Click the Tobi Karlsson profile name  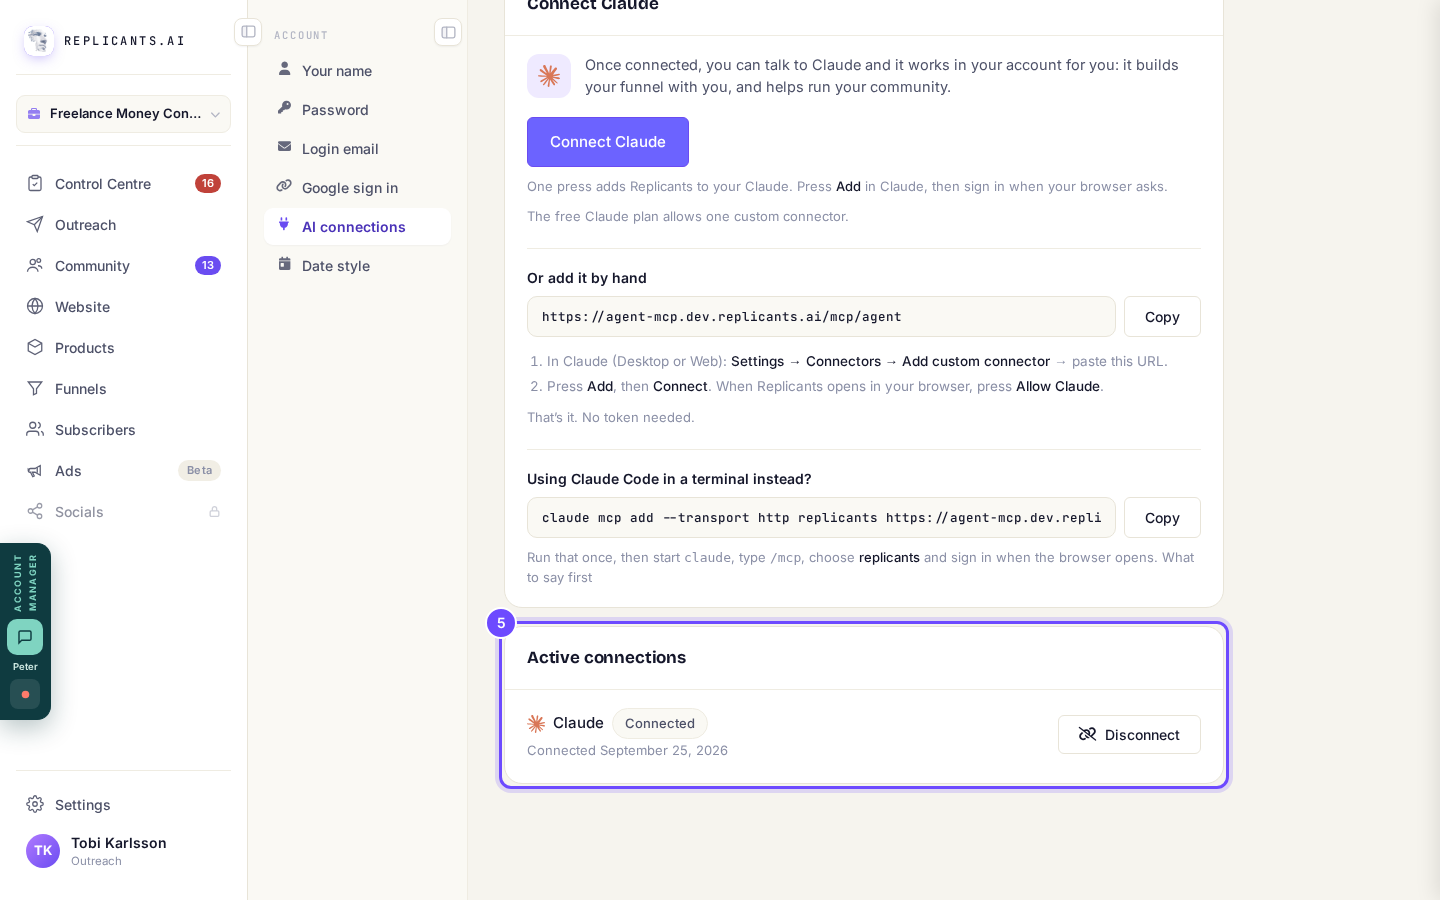pos(119,843)
